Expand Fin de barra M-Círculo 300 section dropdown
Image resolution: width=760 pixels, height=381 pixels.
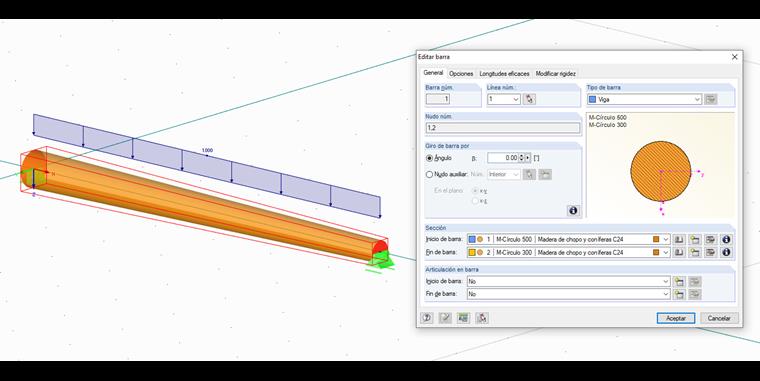tap(666, 253)
